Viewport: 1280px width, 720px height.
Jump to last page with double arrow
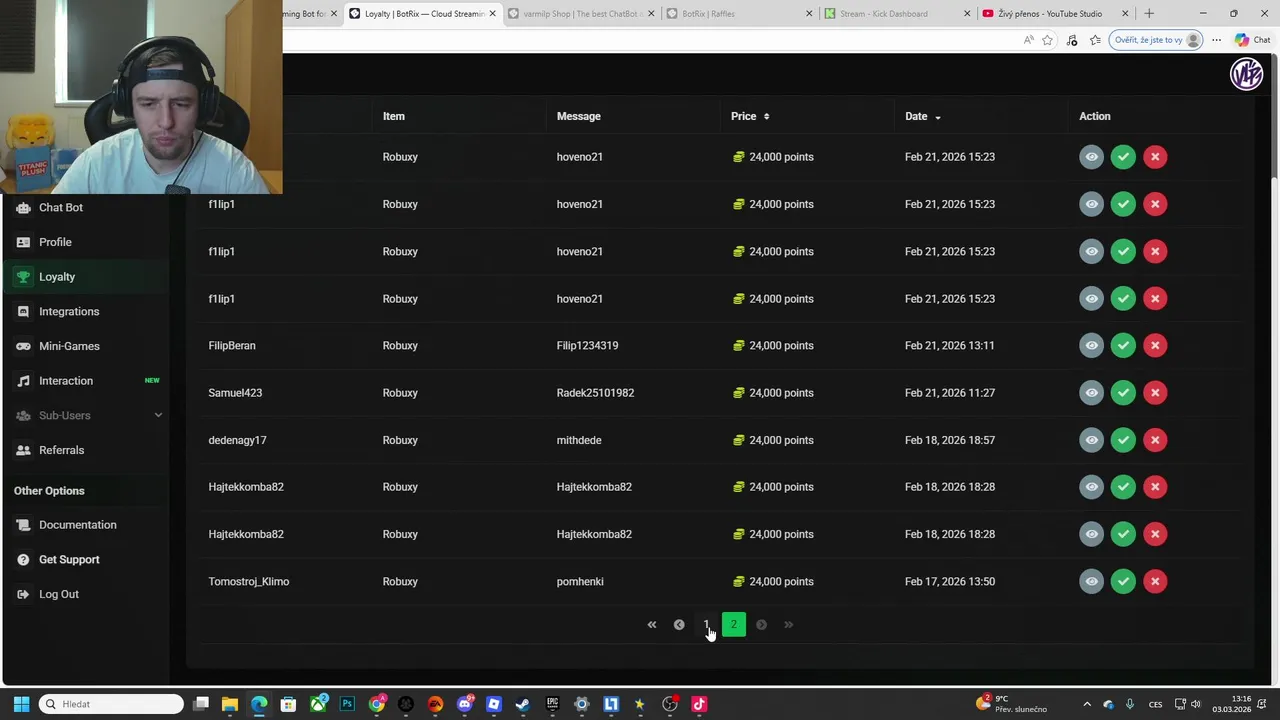[x=788, y=625]
